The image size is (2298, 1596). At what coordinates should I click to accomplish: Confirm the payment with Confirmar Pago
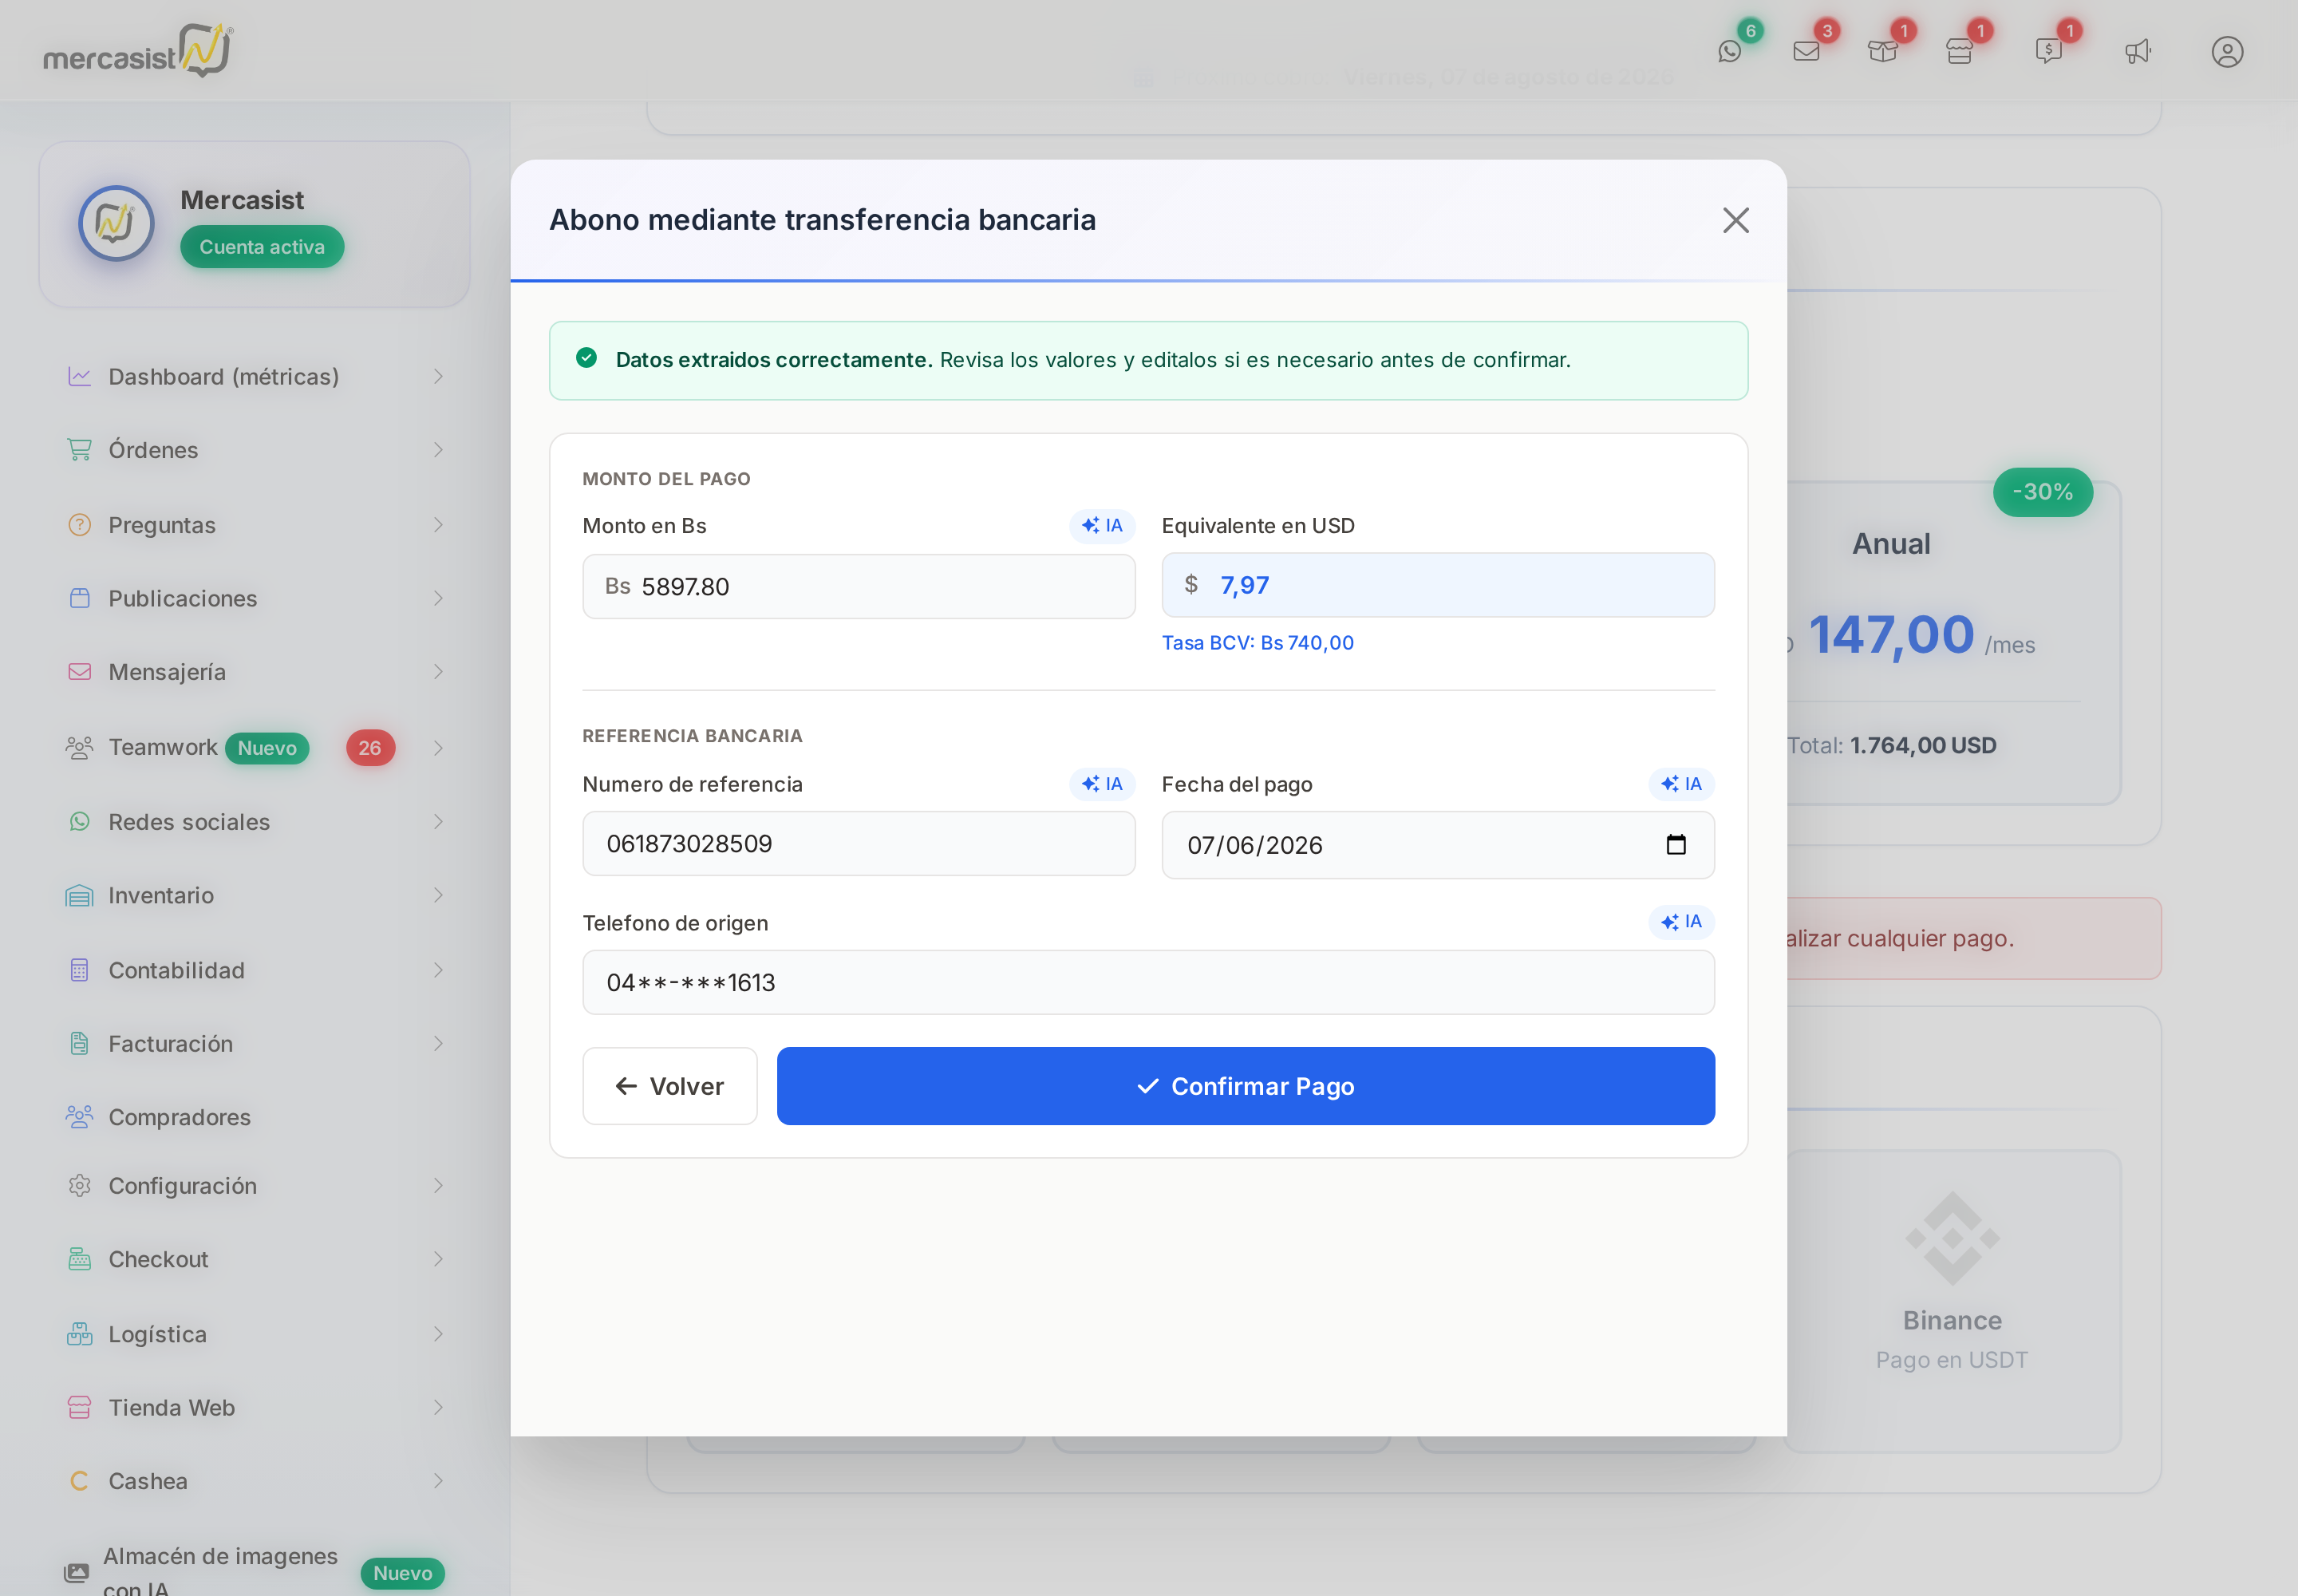(x=1245, y=1086)
